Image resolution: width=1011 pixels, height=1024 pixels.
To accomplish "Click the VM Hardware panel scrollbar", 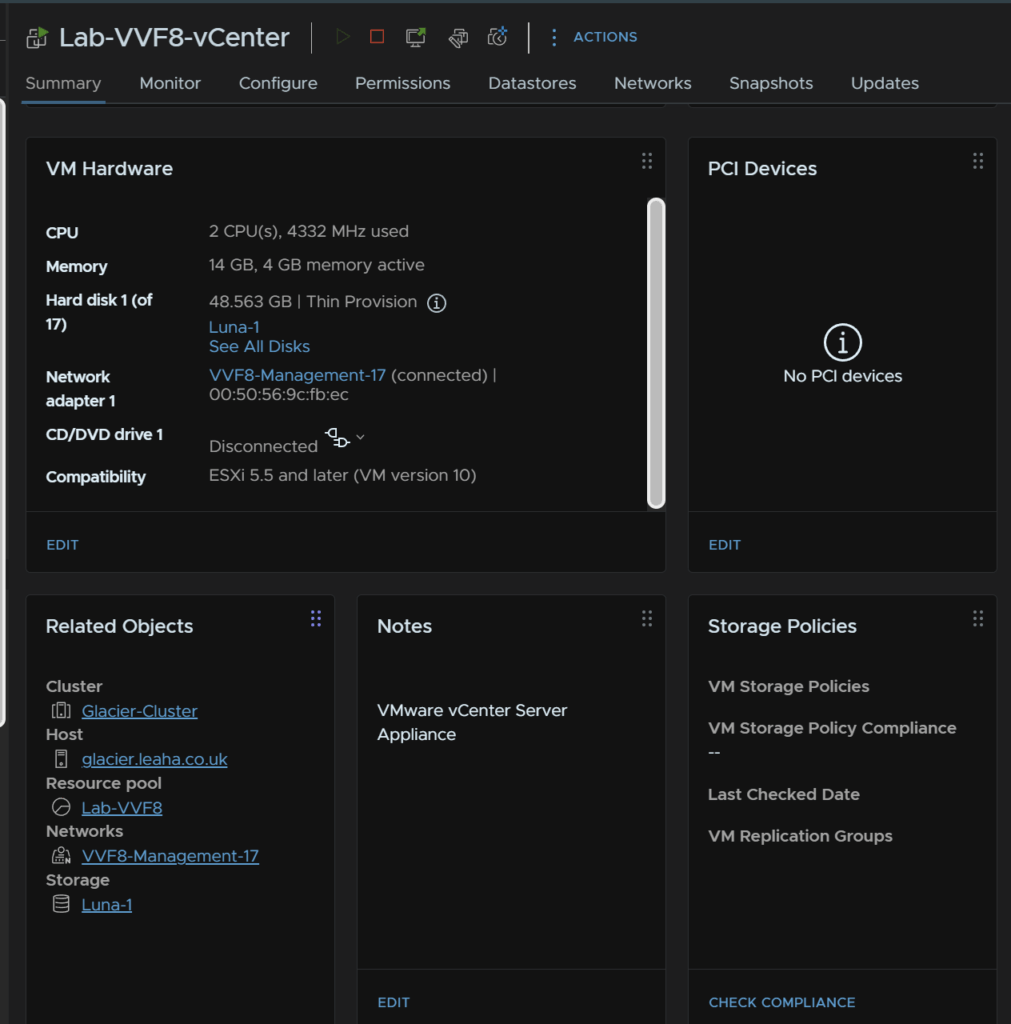I will coord(656,353).
